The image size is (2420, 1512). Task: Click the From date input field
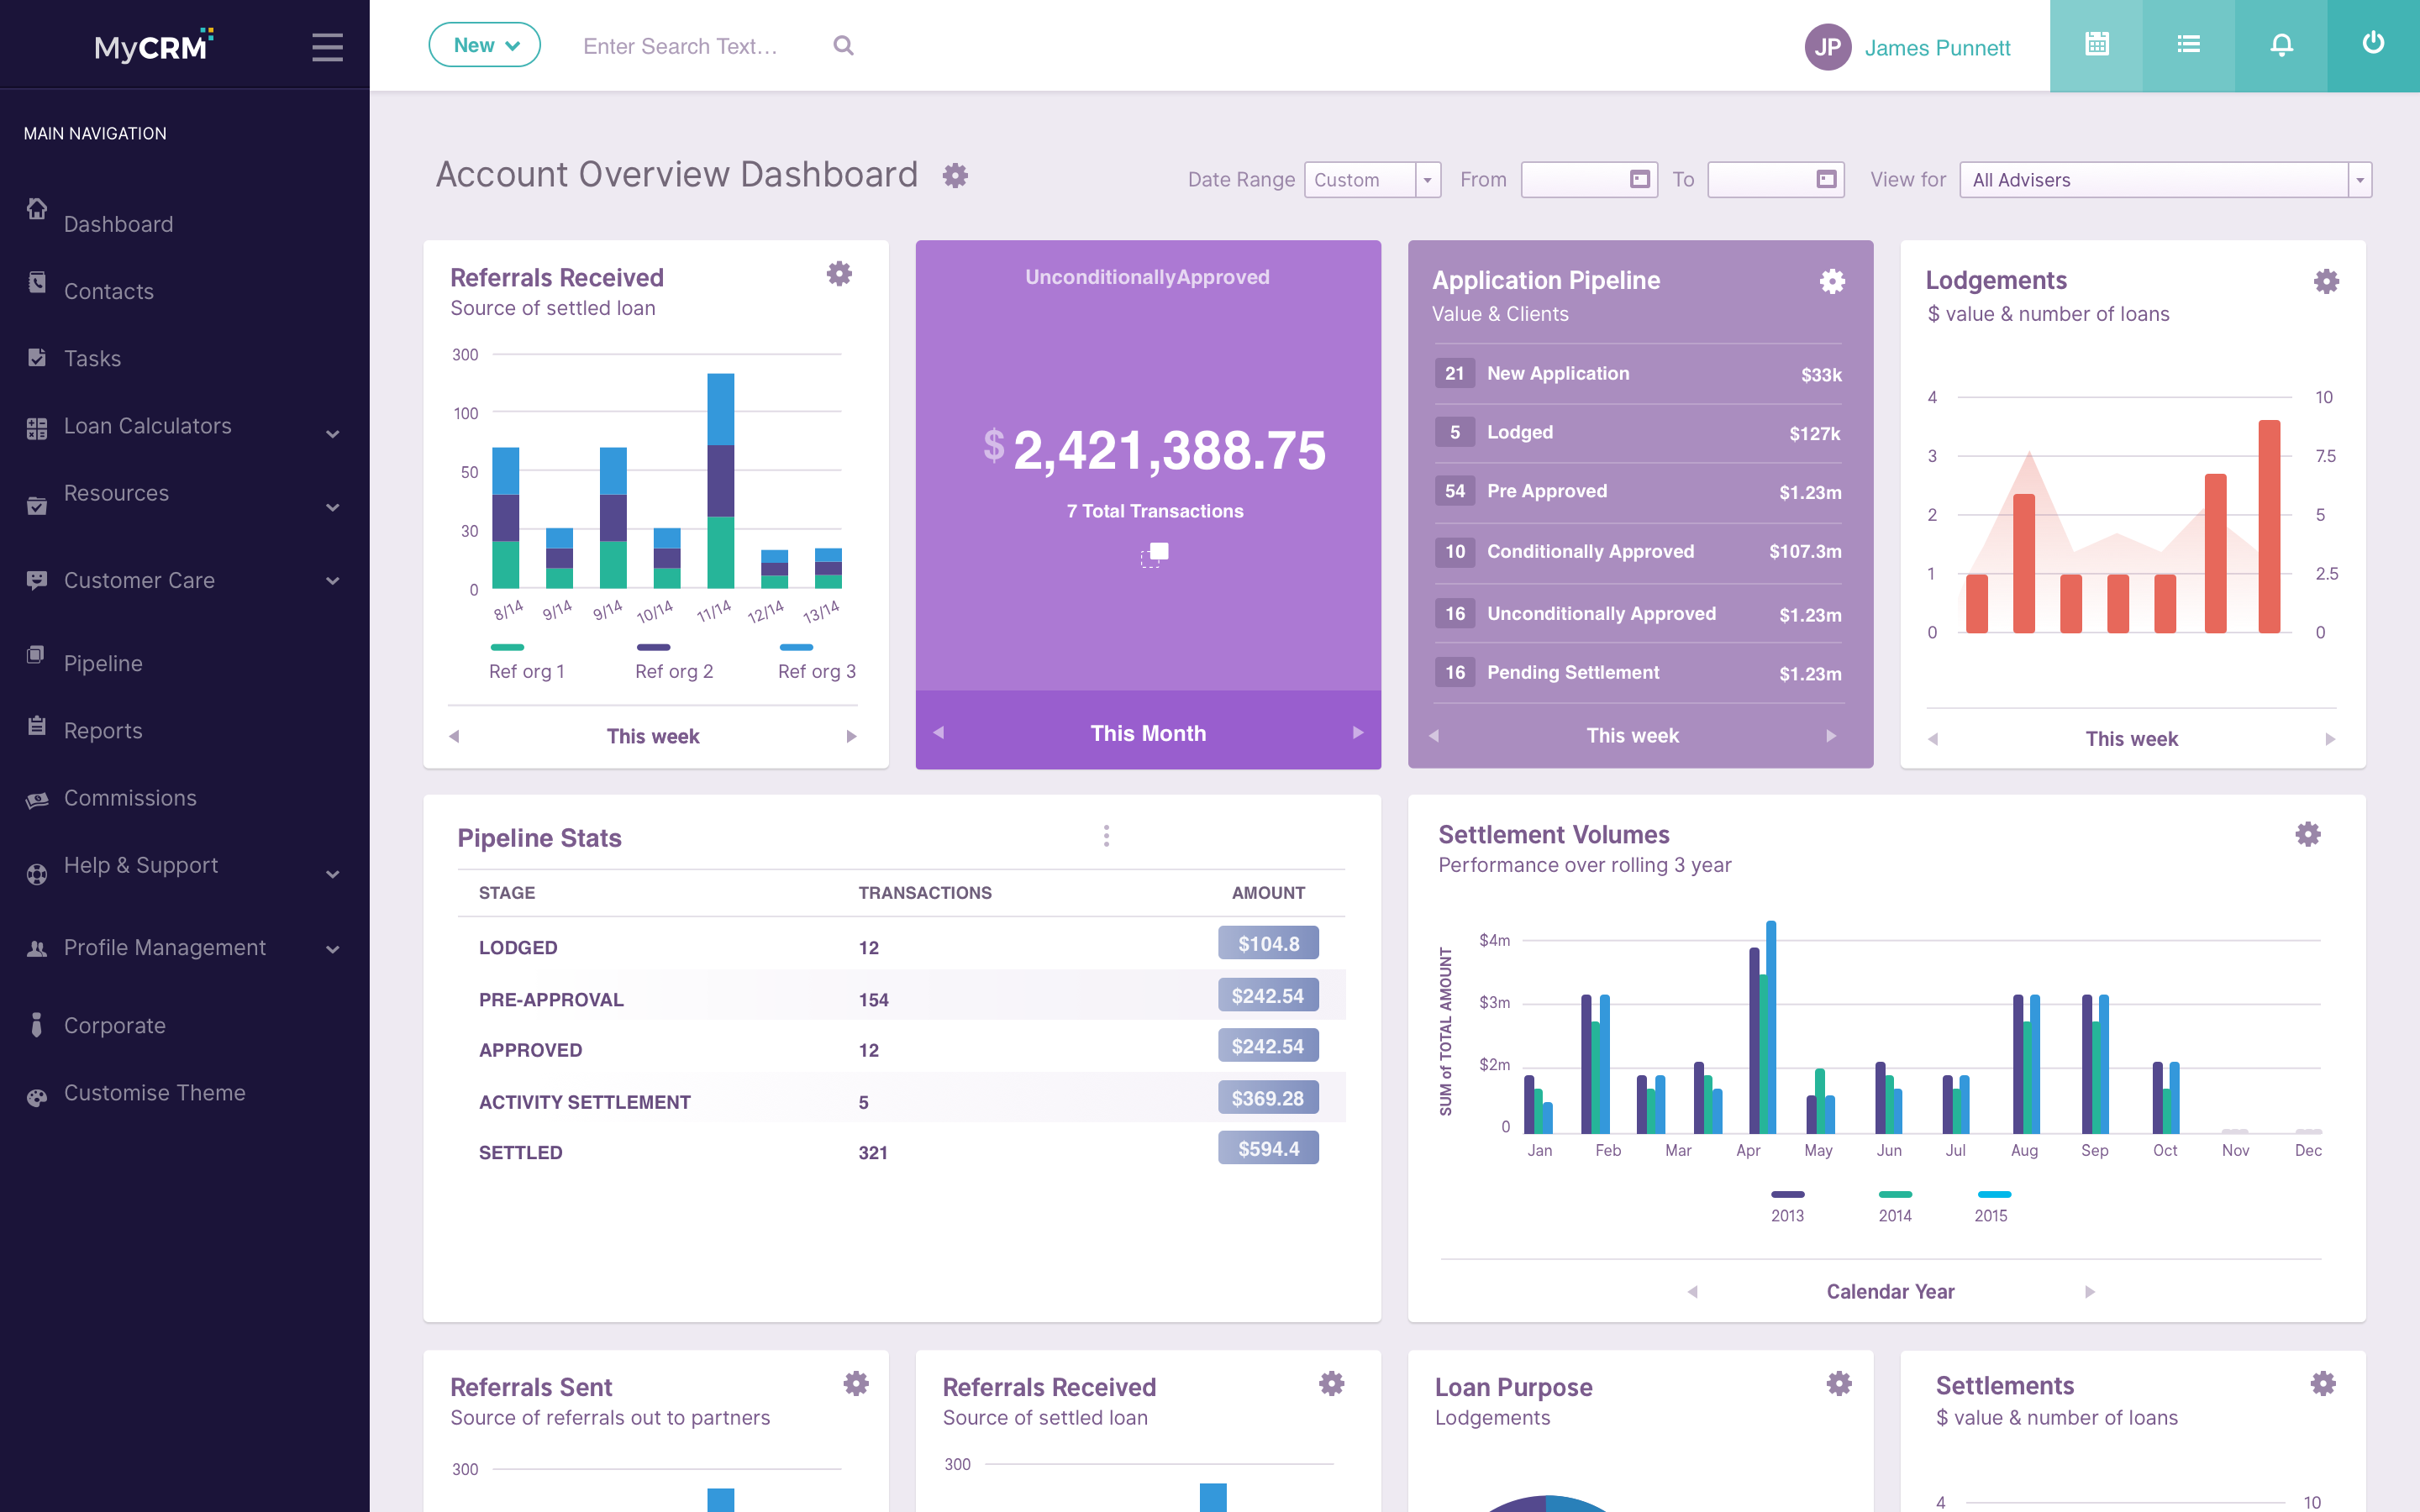tap(1589, 180)
